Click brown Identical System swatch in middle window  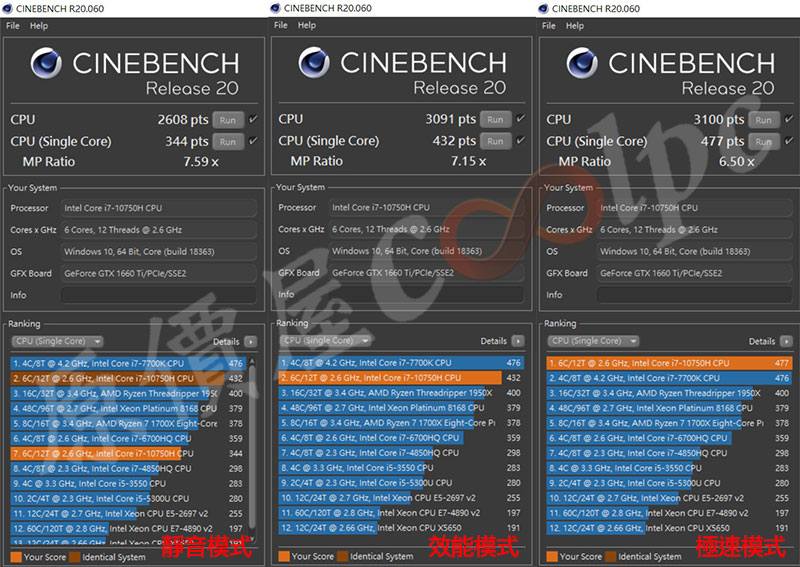point(342,556)
